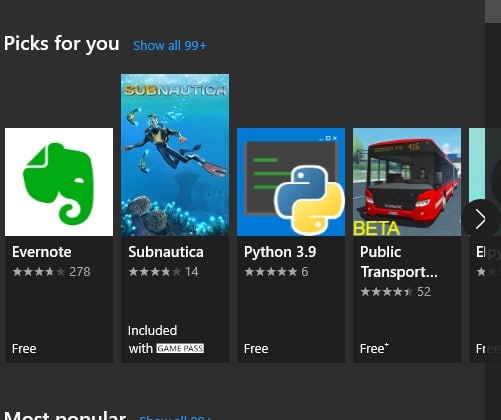Screen dimensions: 501x420
Task: Open the Python 3.9 logo tile
Action: click(291, 182)
